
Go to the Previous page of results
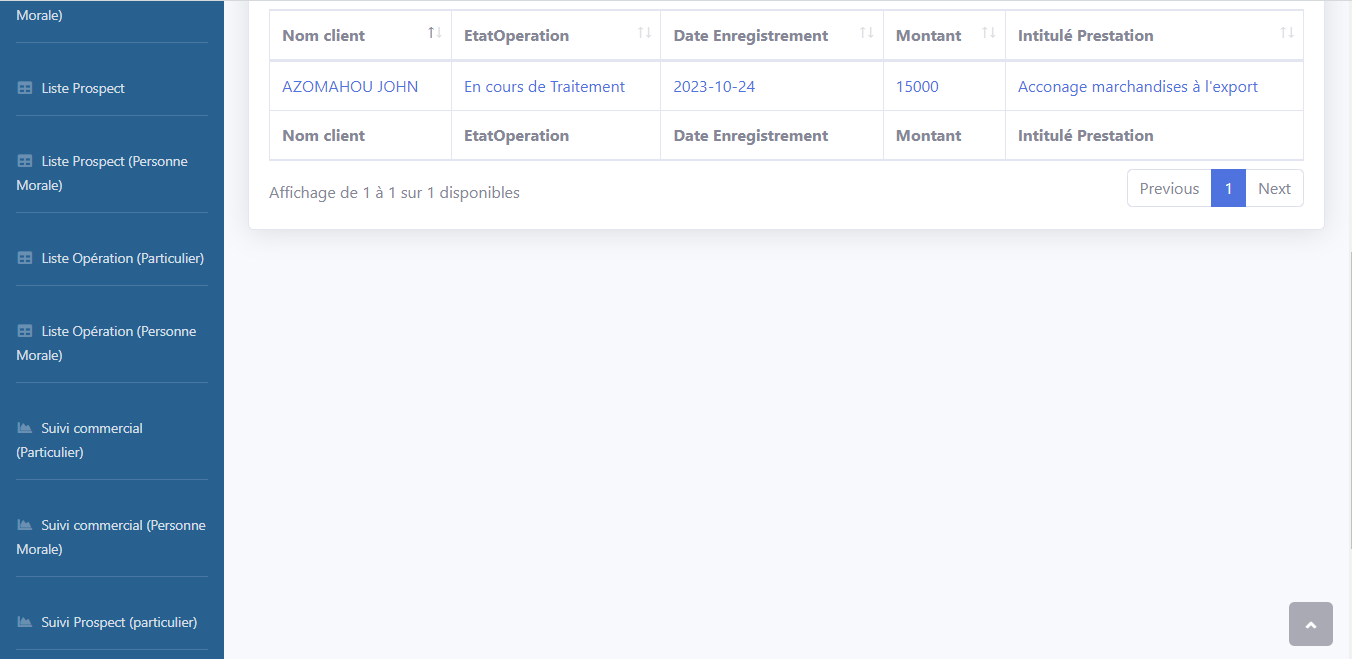[1169, 188]
